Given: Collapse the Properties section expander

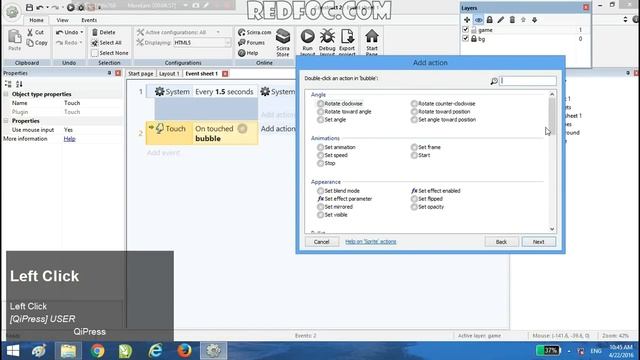Looking at the screenshot, I should 6,121.
